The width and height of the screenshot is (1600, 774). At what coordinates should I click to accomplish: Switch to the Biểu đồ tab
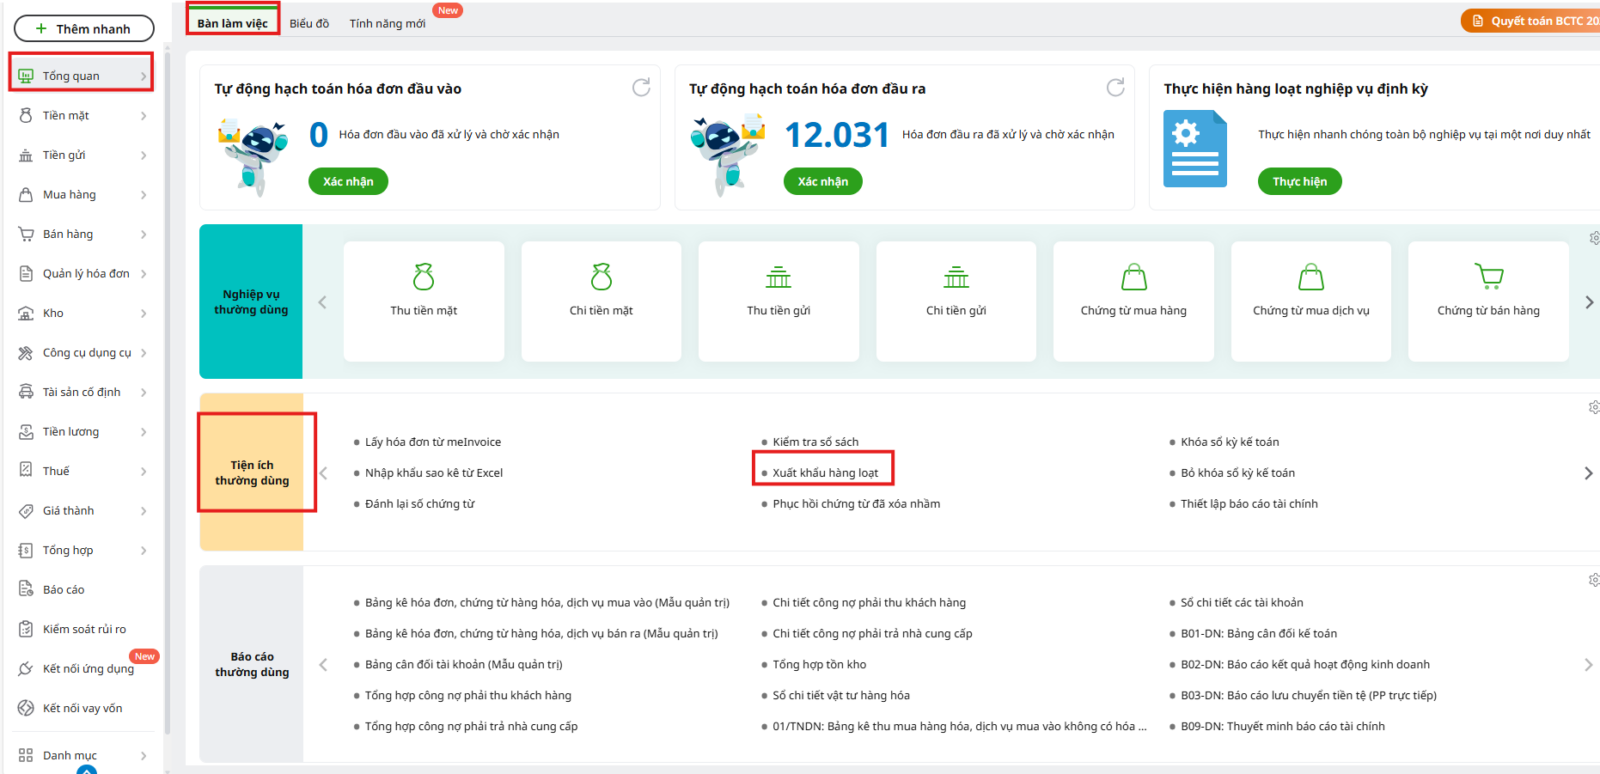(x=309, y=23)
